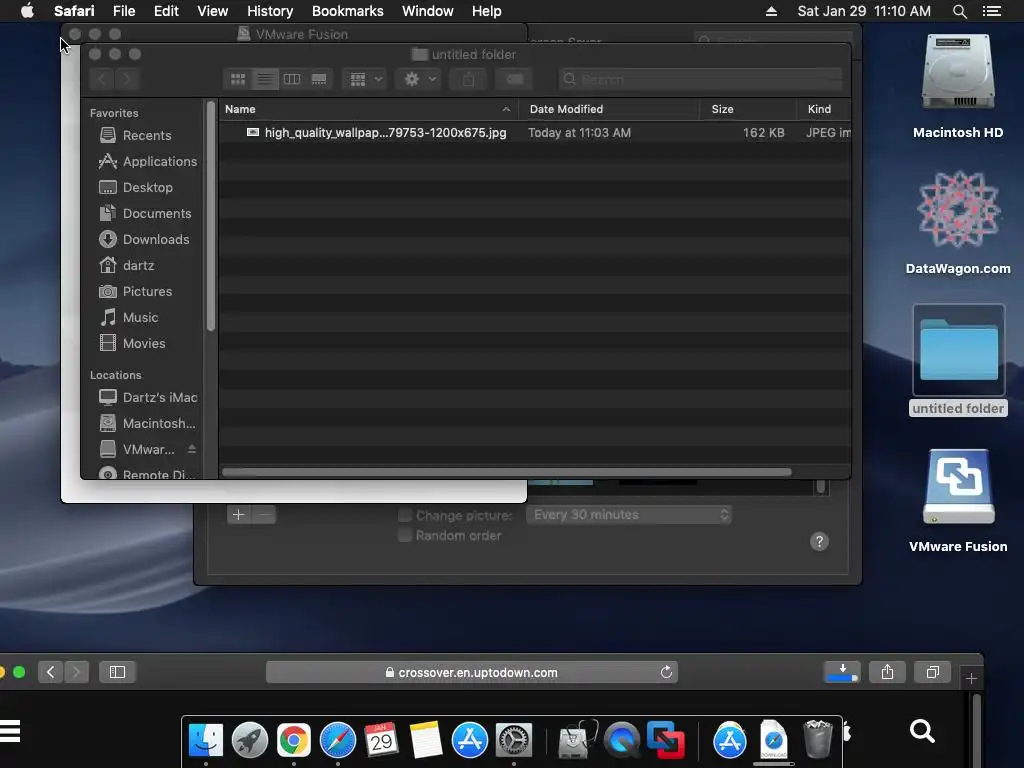Show Safari downloads
The width and height of the screenshot is (1024, 768).
[842, 672]
